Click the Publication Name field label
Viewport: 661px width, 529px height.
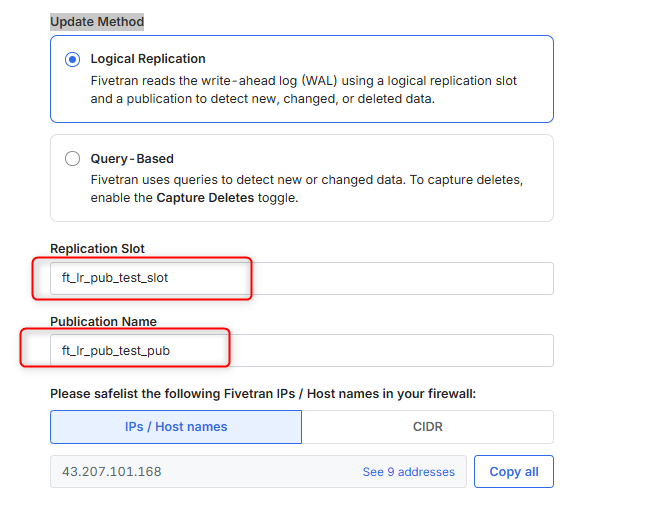click(103, 321)
